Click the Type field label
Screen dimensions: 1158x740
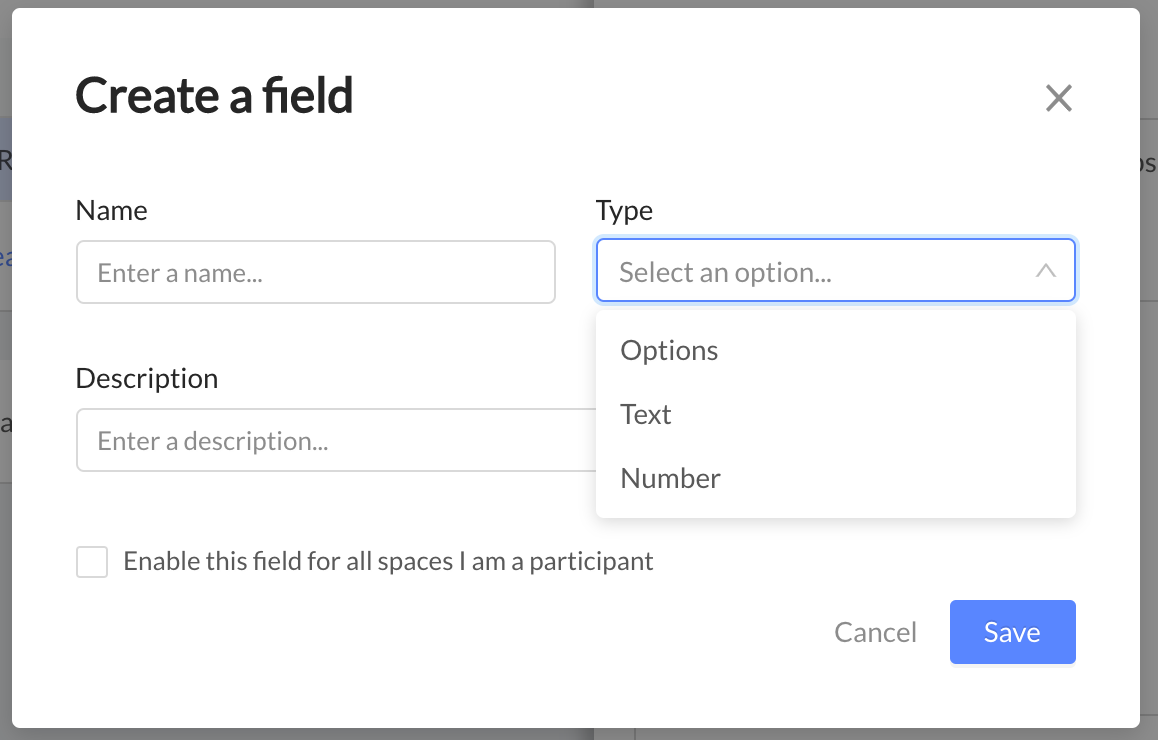[624, 211]
